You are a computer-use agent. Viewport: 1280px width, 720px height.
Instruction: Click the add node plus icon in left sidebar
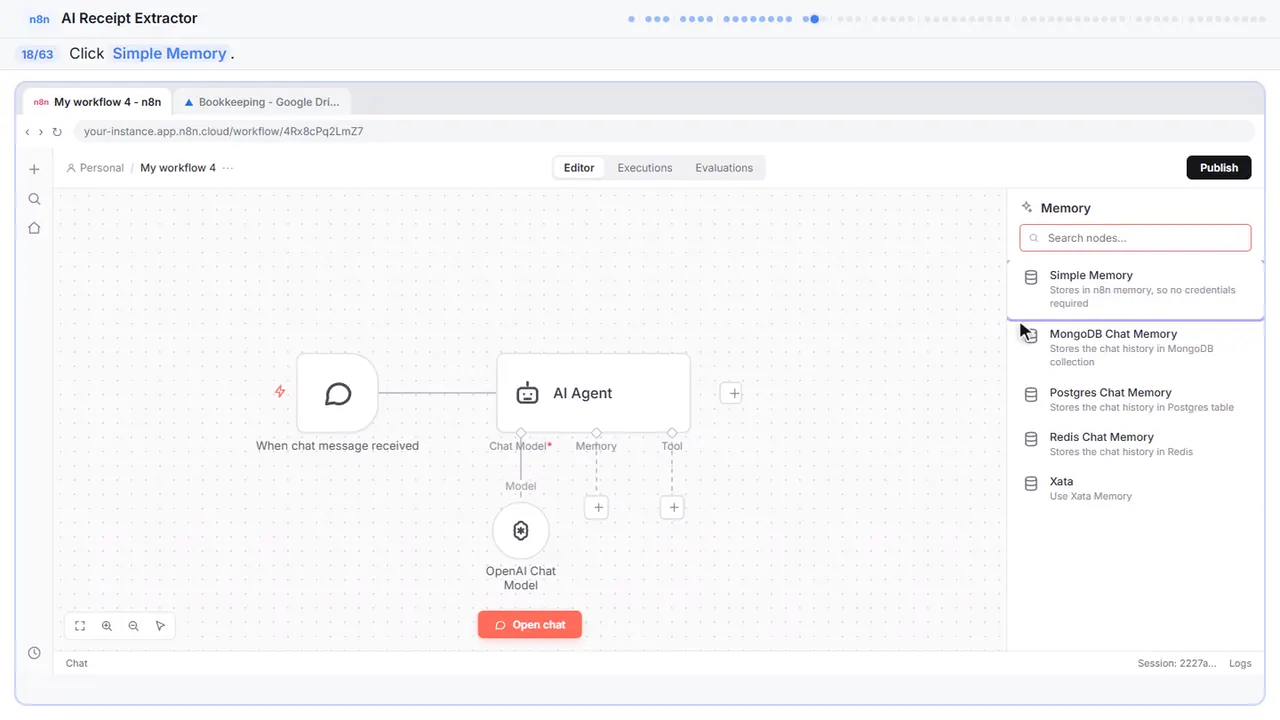pyautogui.click(x=34, y=169)
